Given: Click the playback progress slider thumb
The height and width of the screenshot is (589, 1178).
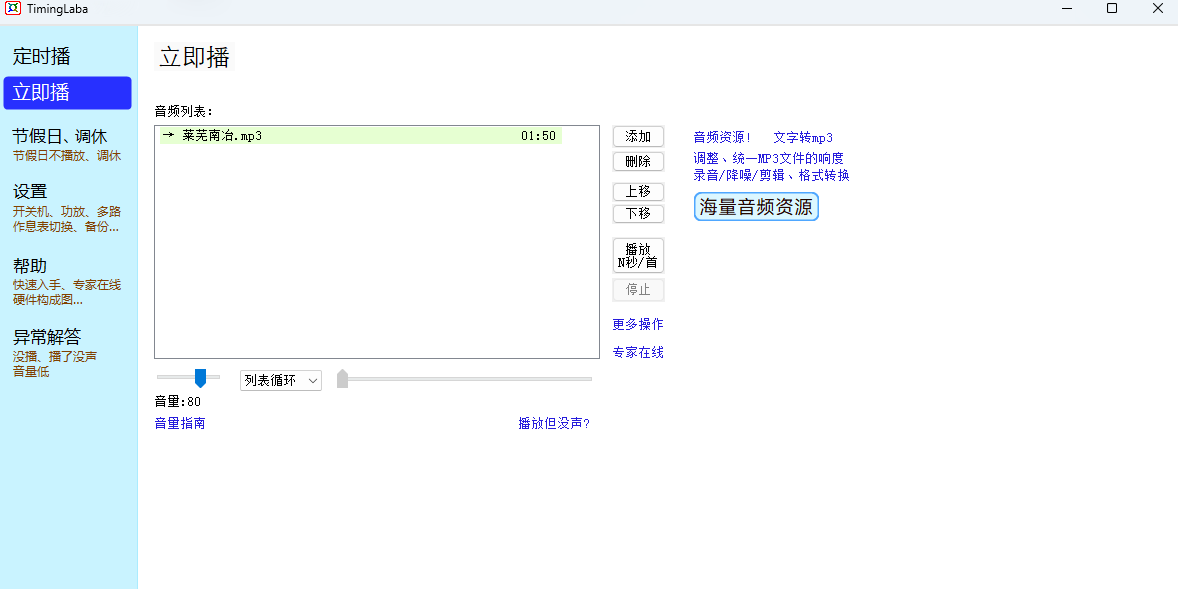Looking at the screenshot, I should click(342, 378).
